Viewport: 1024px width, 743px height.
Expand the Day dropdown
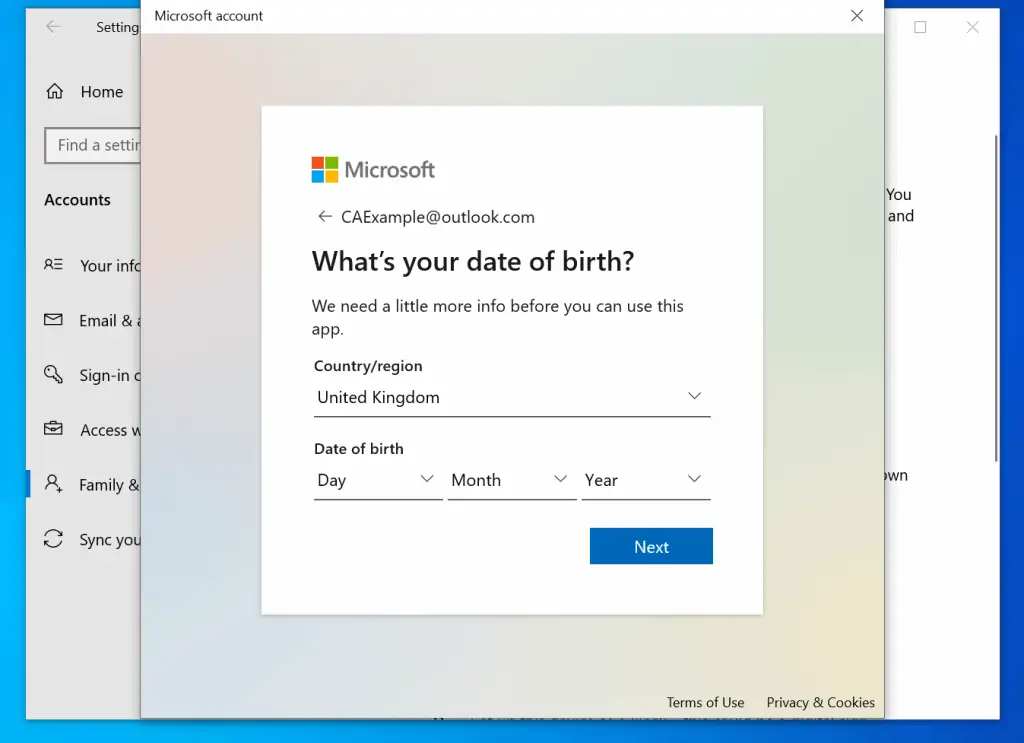377,480
